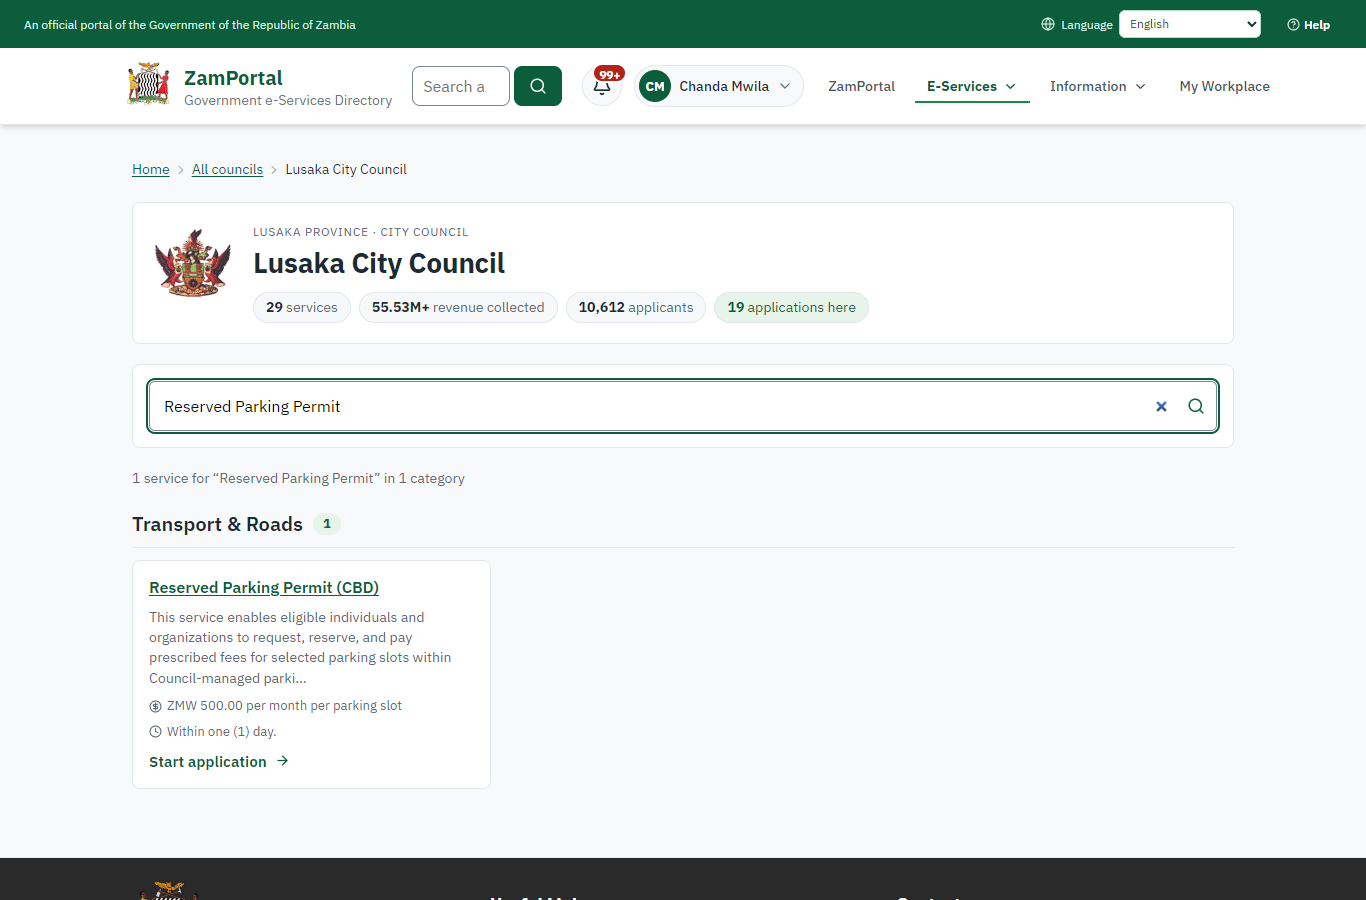The image size is (1366, 900).
Task: Click the ZMW 500.00 per month fee text
Action: [284, 706]
